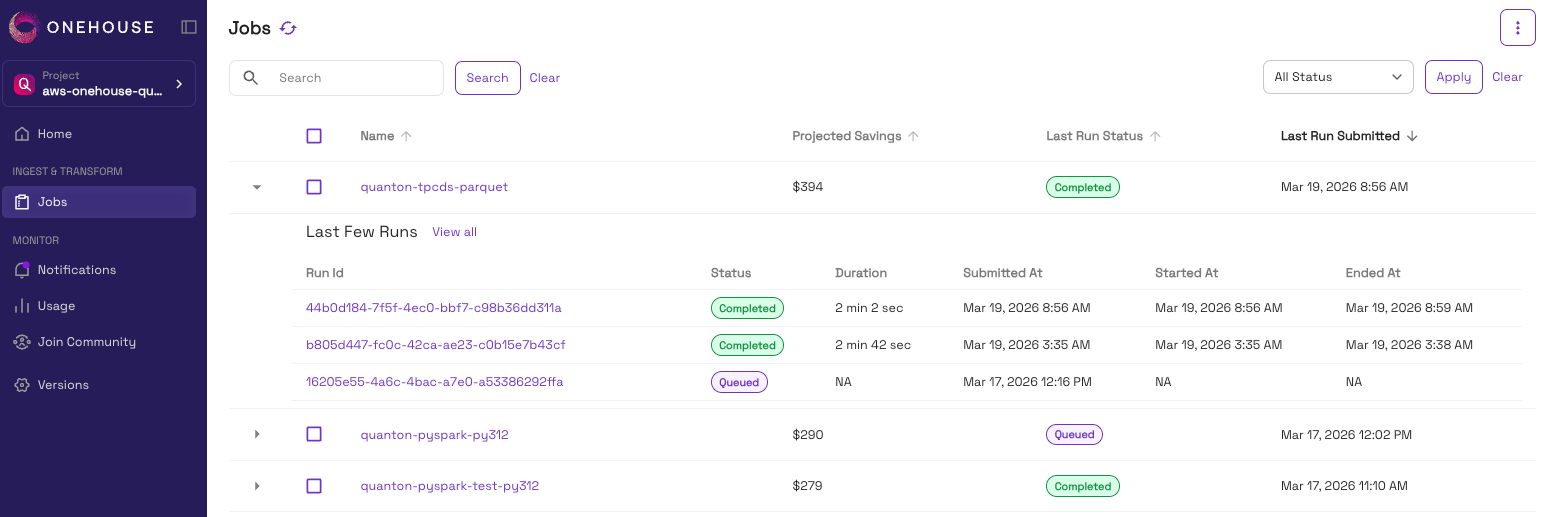The image size is (1556, 517).
Task: Check the quanton-tpcds-parquet row checkbox
Action: tap(314, 187)
